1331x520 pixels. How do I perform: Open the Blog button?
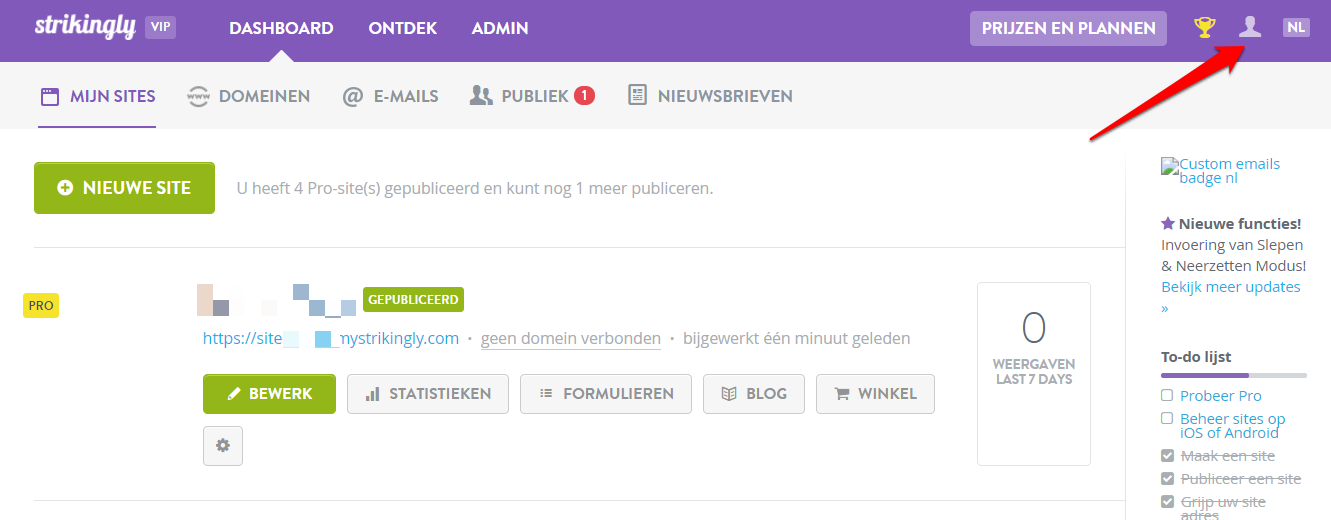(x=754, y=394)
